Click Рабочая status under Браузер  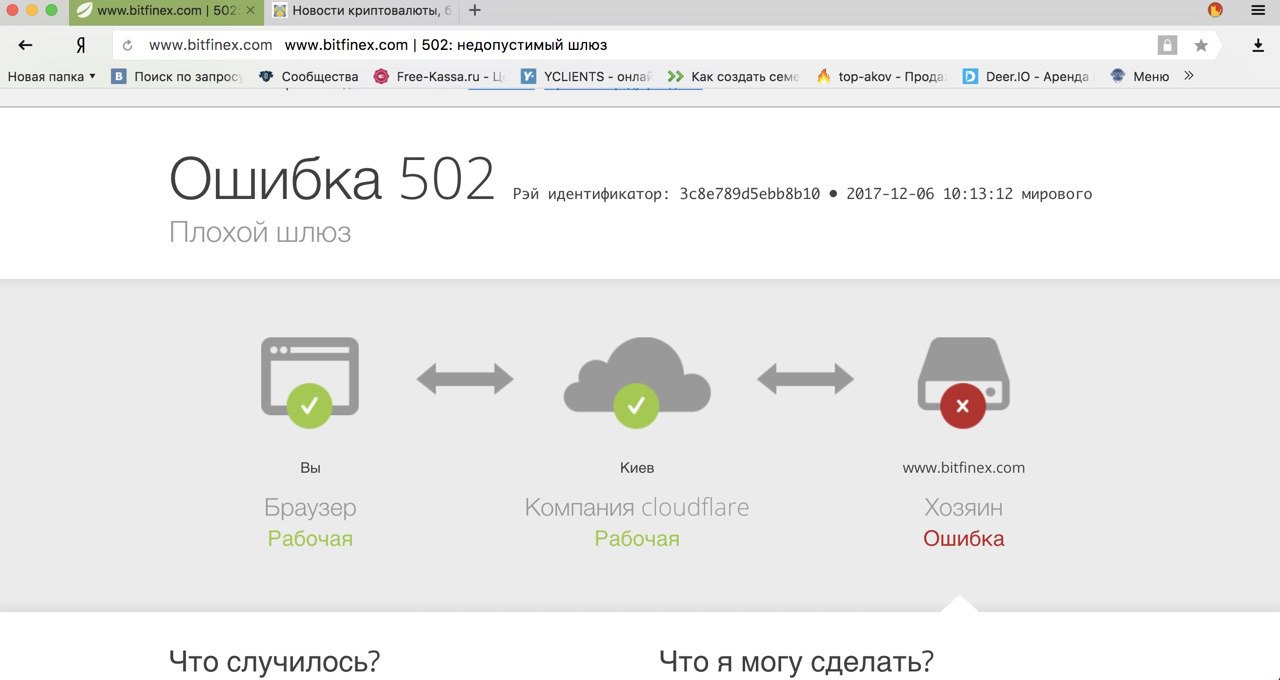(310, 539)
